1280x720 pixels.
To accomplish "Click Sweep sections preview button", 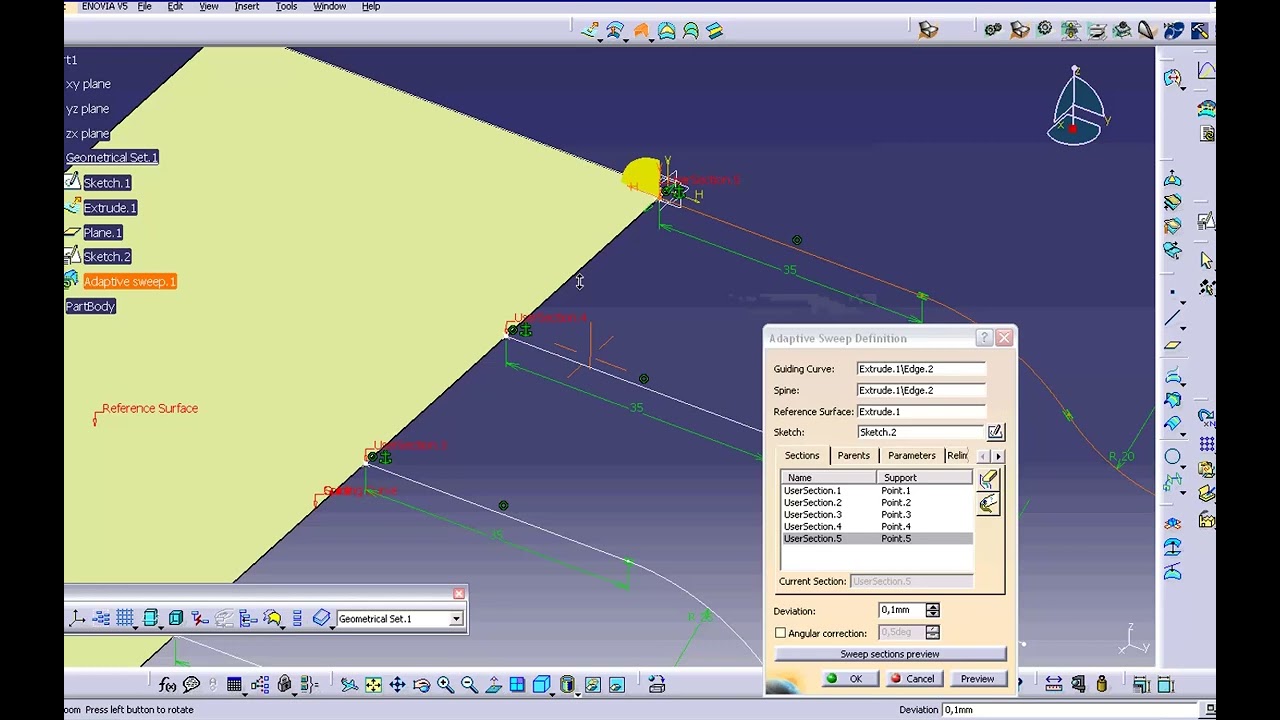I will tap(889, 654).
